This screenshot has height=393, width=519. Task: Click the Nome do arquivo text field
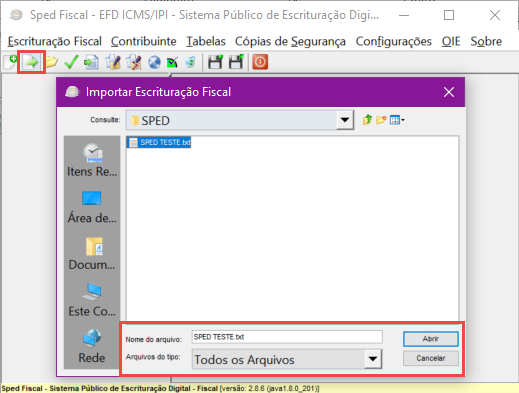point(287,337)
